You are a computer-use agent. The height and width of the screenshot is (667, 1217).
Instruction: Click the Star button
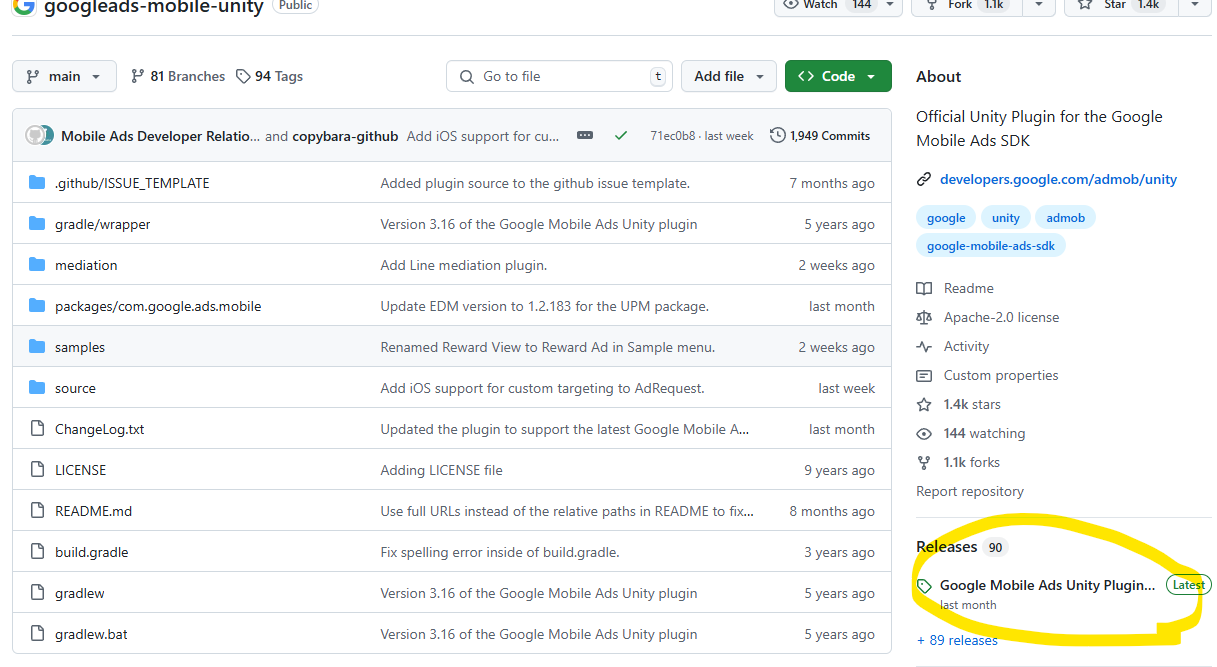click(1122, 5)
